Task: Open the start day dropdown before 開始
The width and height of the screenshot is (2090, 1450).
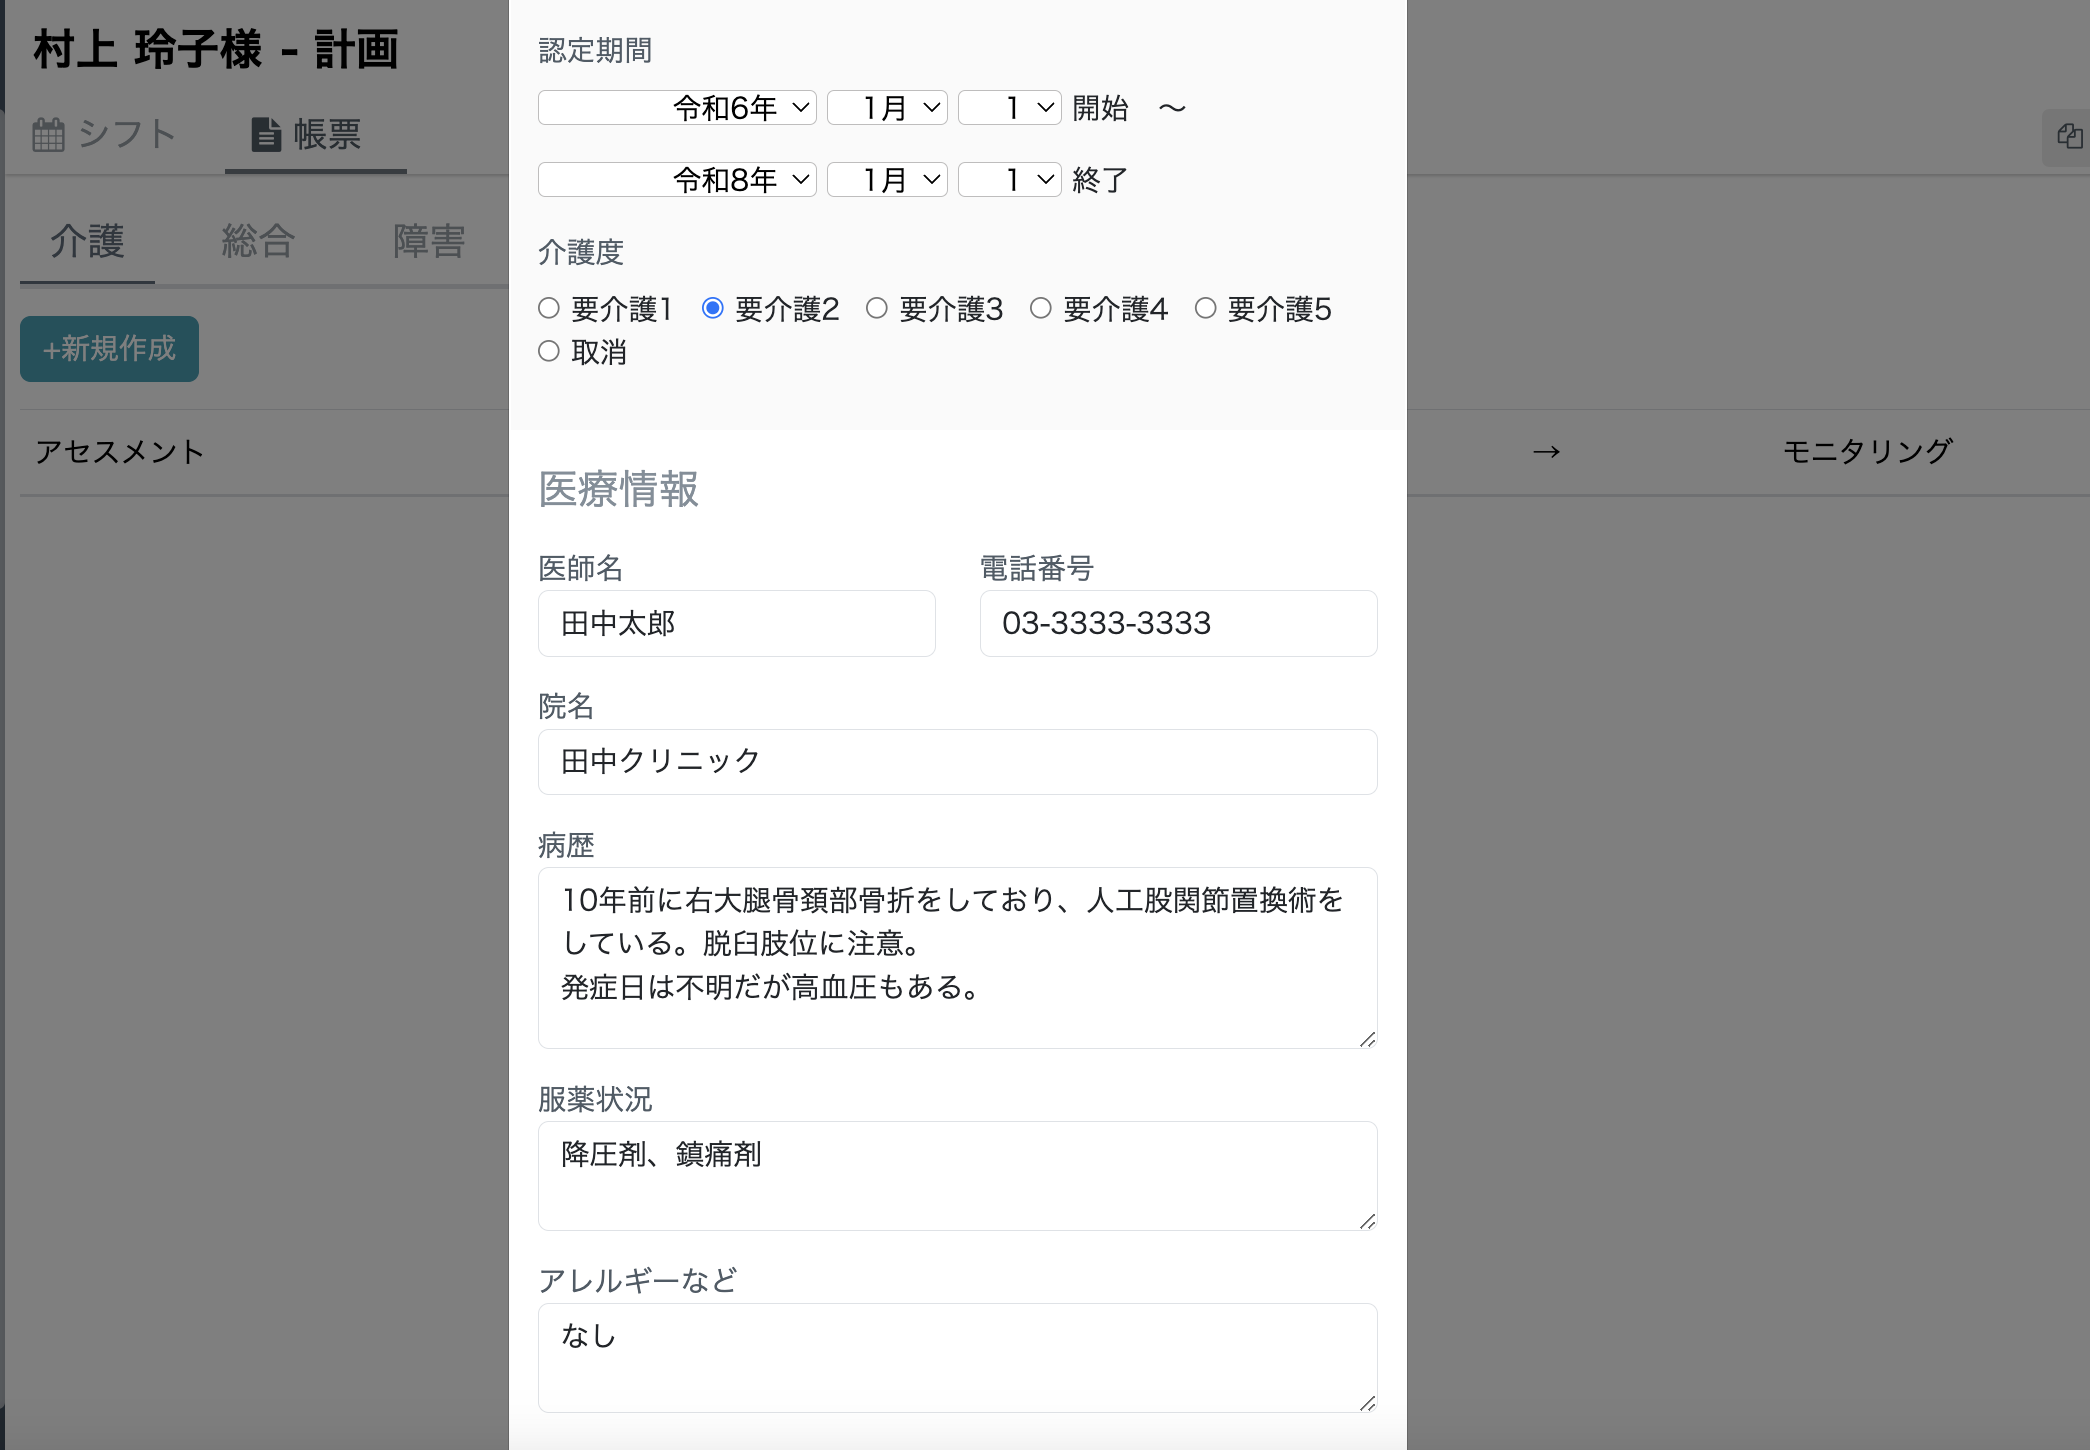Action: [x=1009, y=107]
